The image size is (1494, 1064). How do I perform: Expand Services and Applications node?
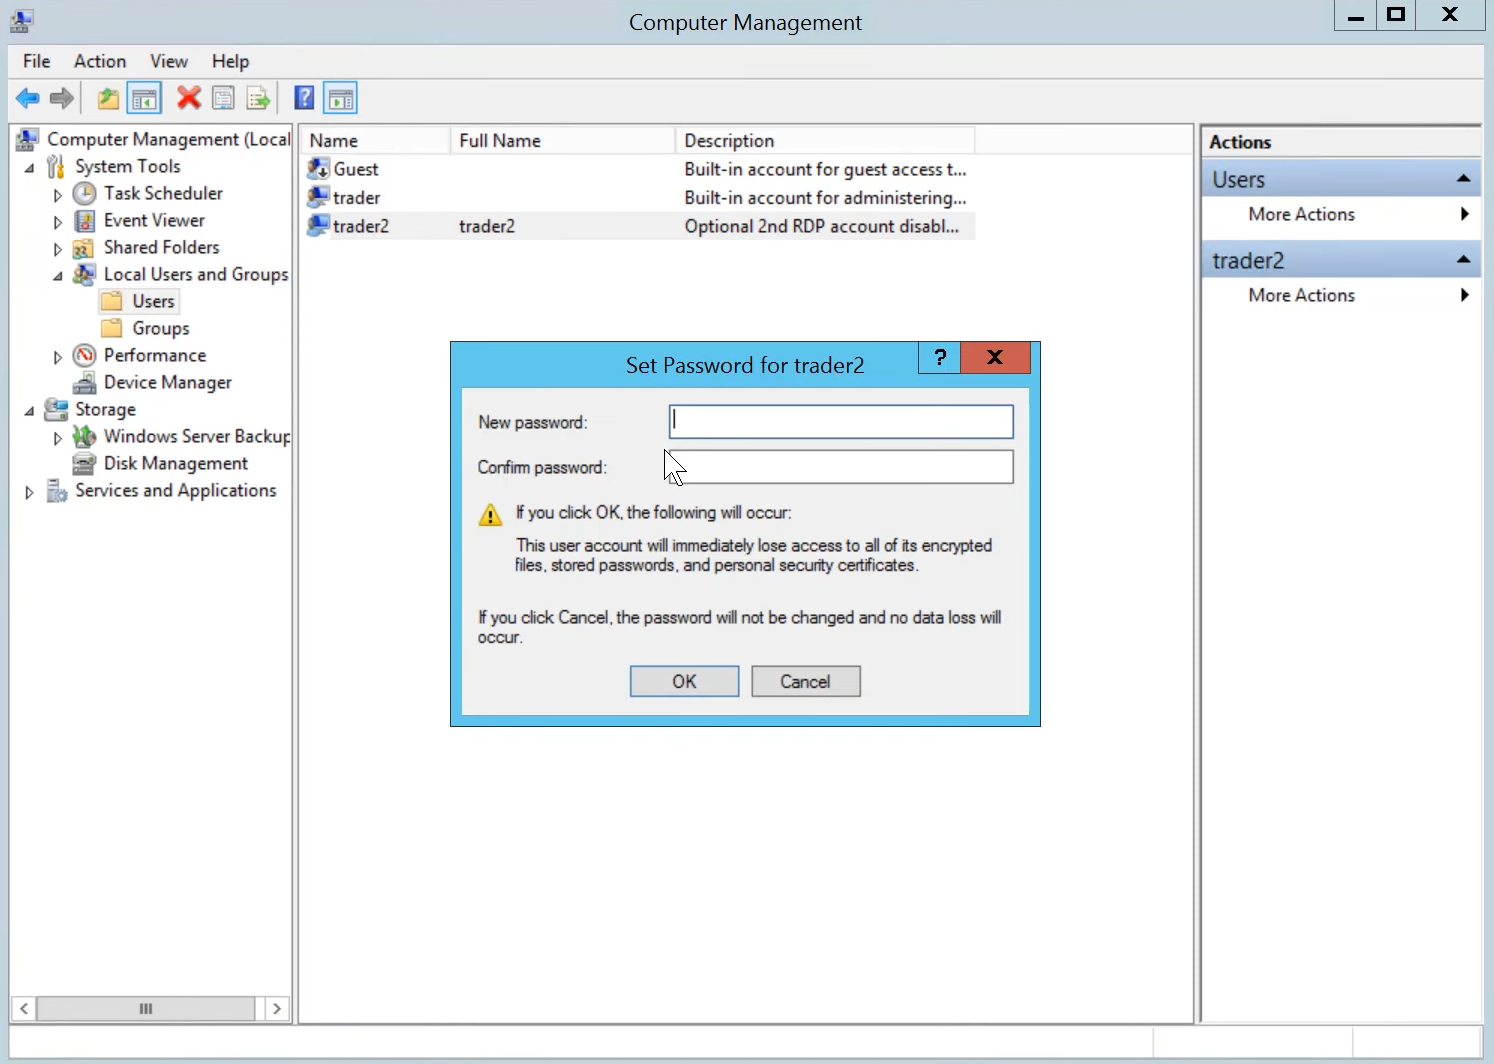29,492
